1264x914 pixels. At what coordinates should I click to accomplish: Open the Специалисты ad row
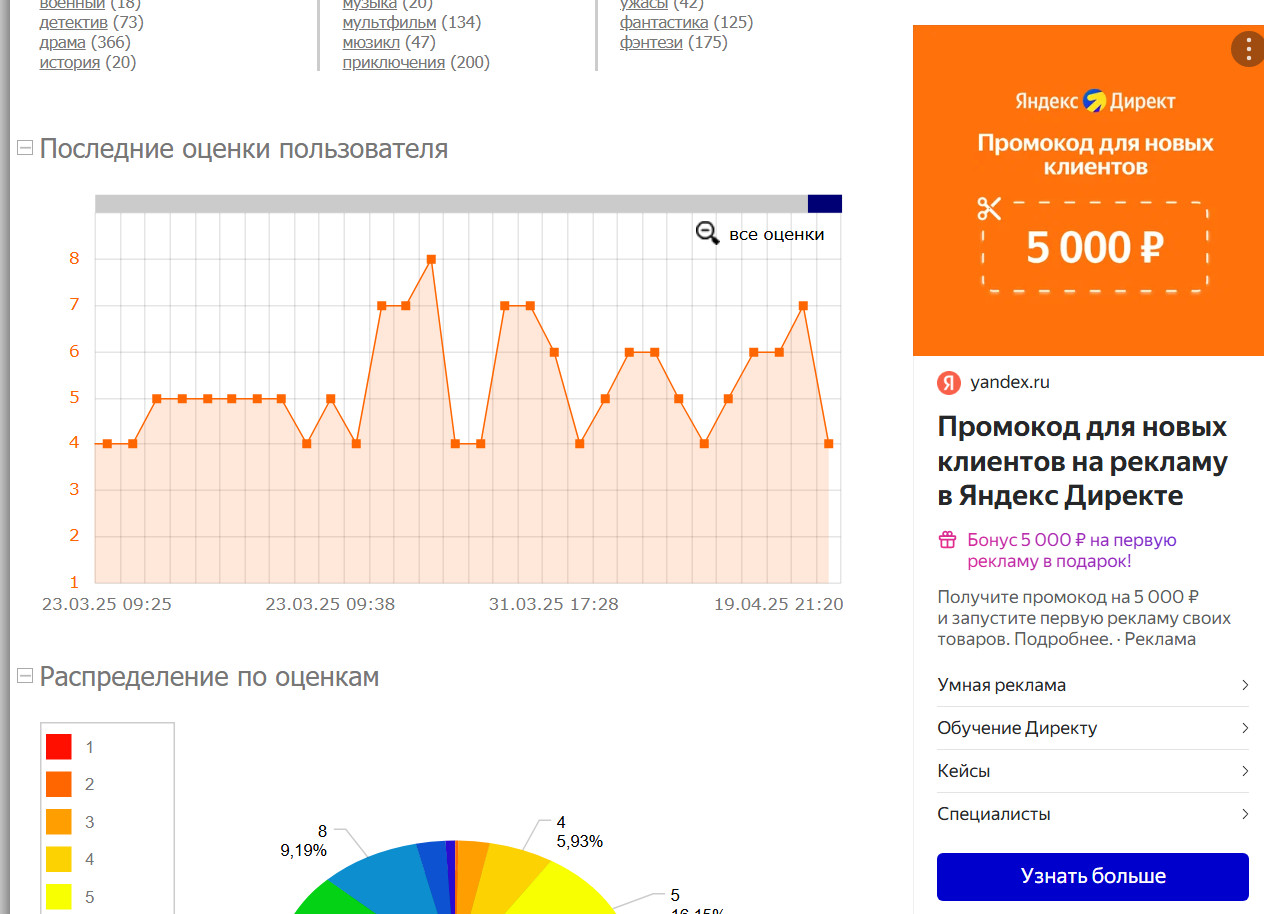(x=1094, y=814)
